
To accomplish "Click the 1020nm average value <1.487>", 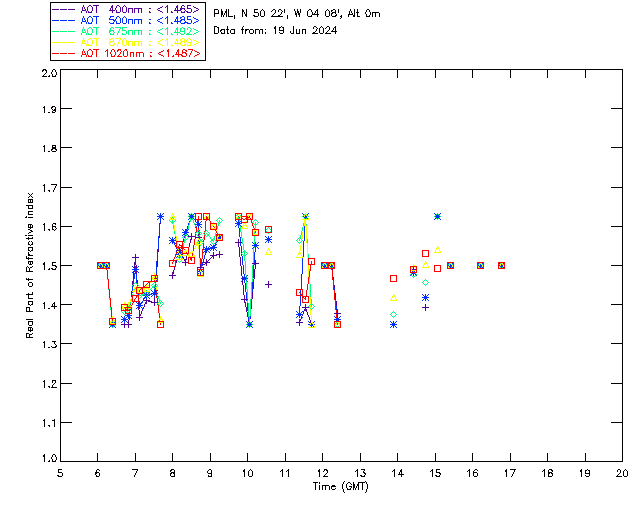I will 179,53.
